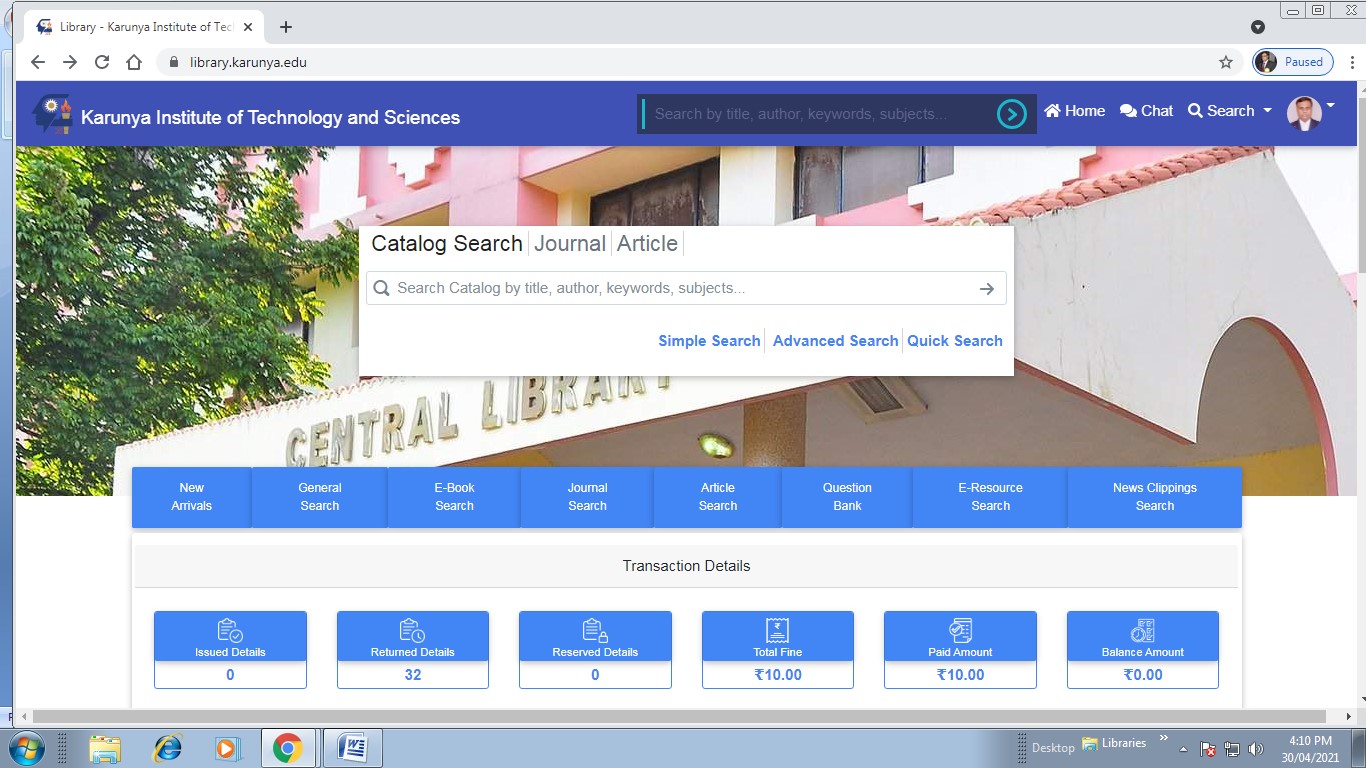Go back using browser back arrow
Image resolution: width=1366 pixels, height=768 pixels.
point(38,62)
